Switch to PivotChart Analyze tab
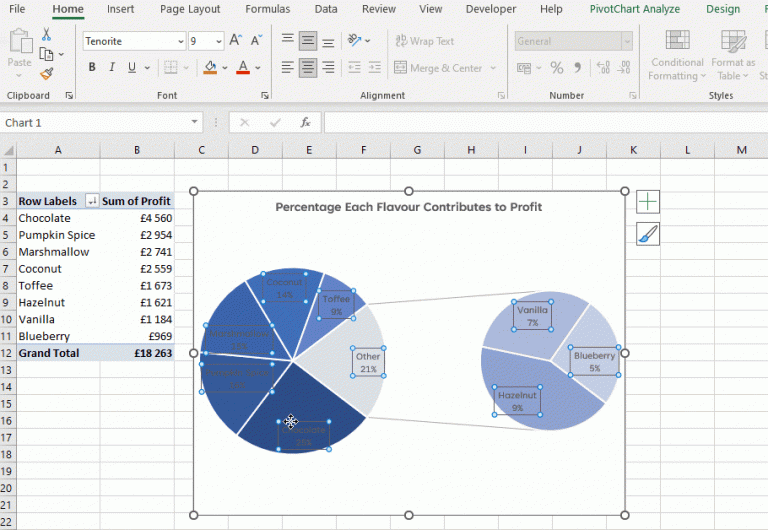Screen dimensions: 768x530 coord(634,9)
